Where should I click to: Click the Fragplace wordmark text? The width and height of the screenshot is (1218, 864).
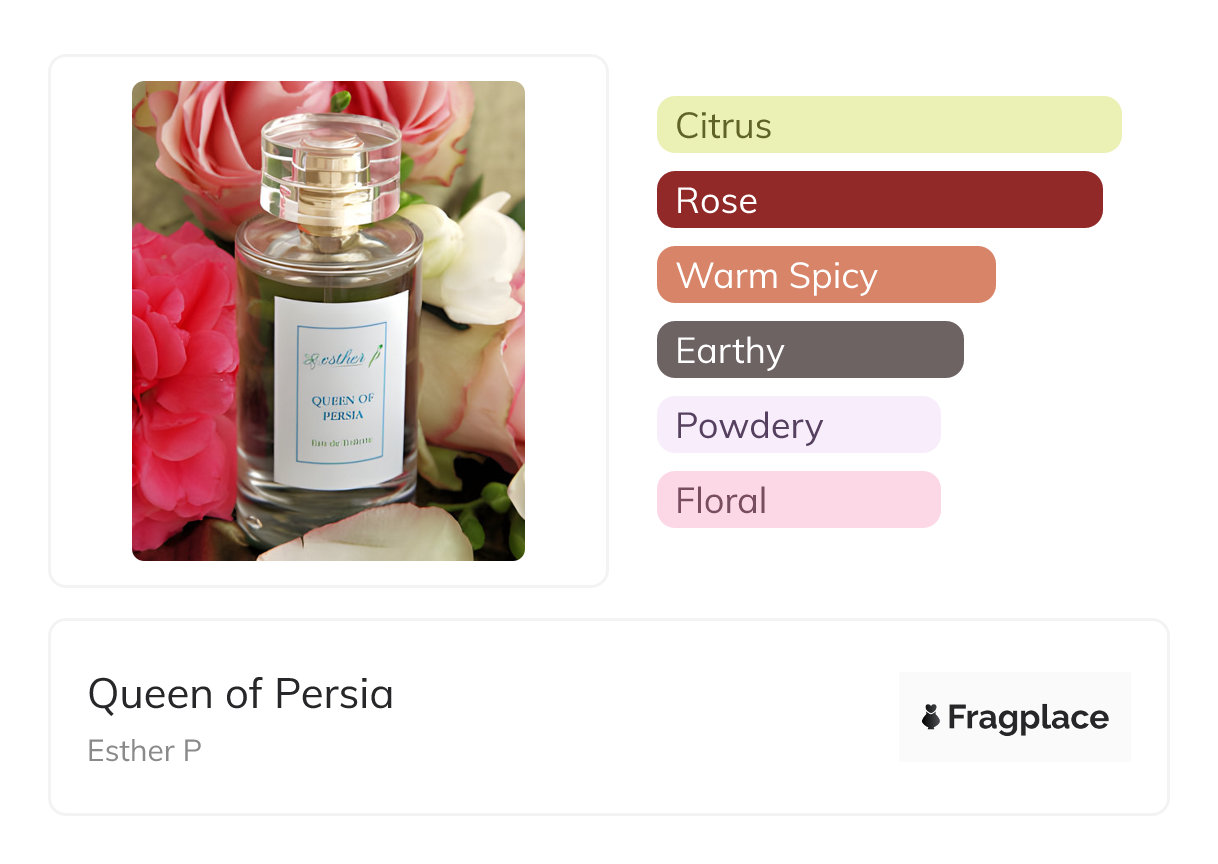(x=1028, y=717)
